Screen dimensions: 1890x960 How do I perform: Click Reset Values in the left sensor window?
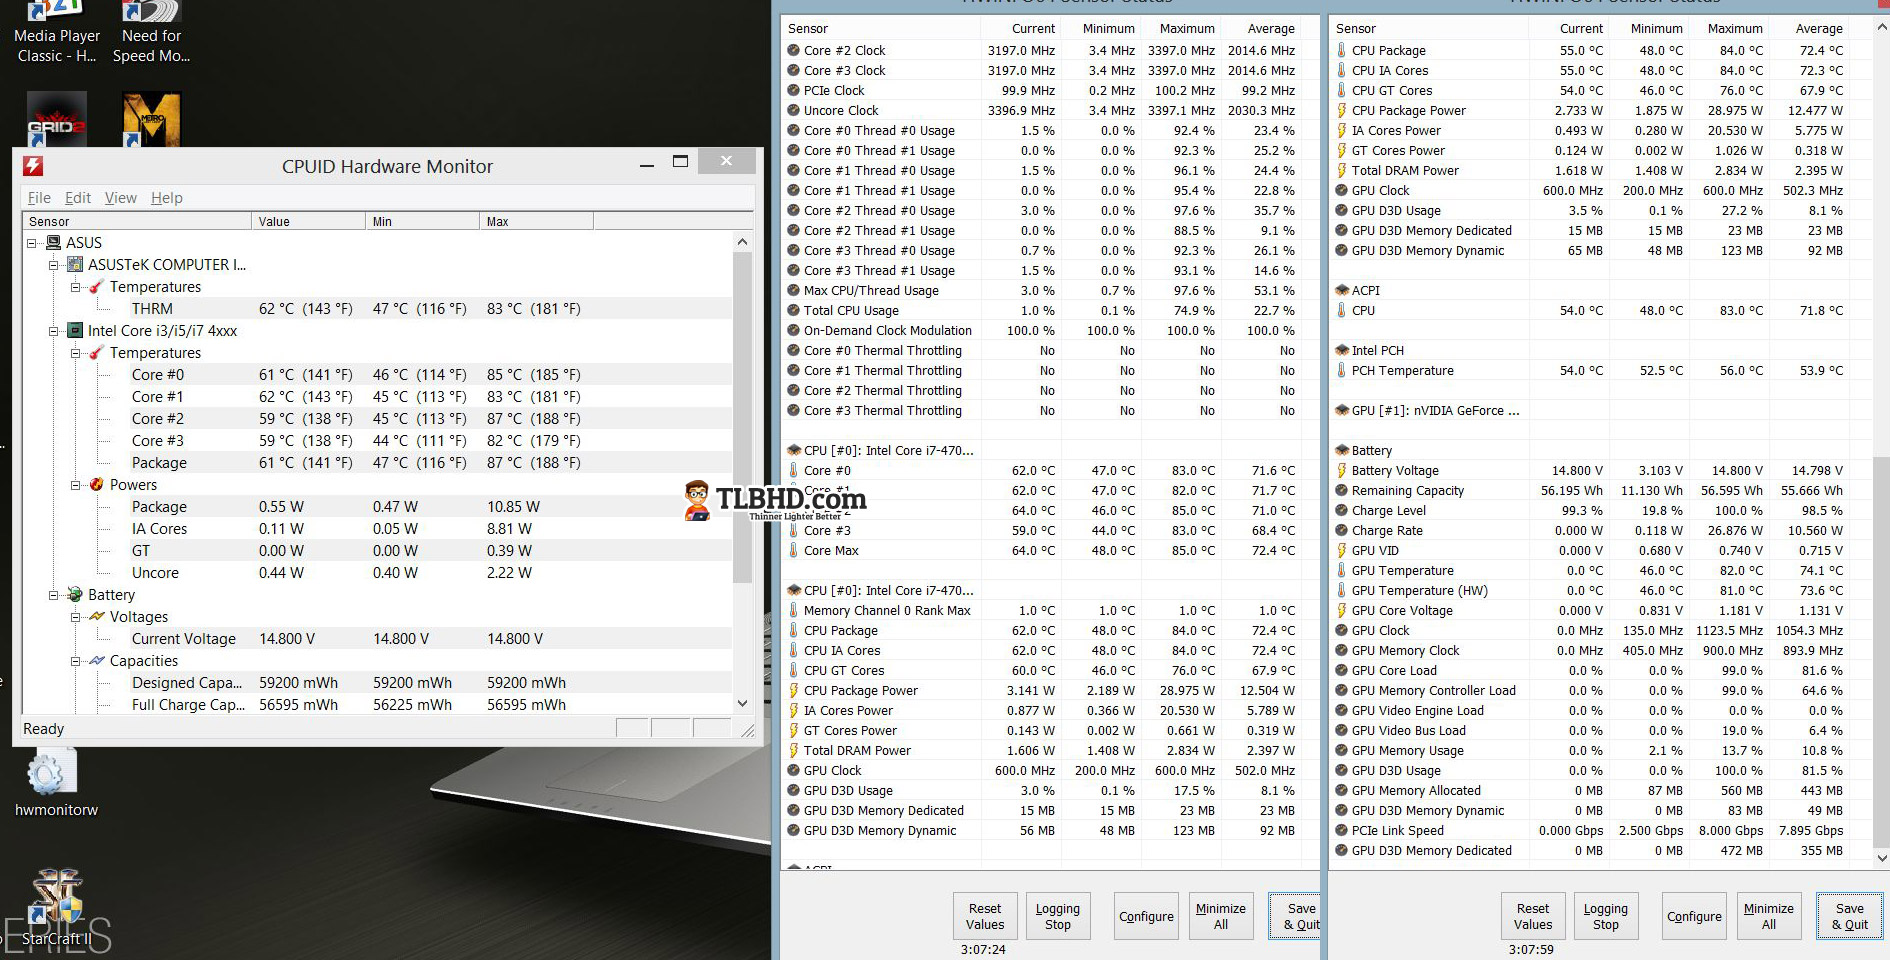[985, 916]
